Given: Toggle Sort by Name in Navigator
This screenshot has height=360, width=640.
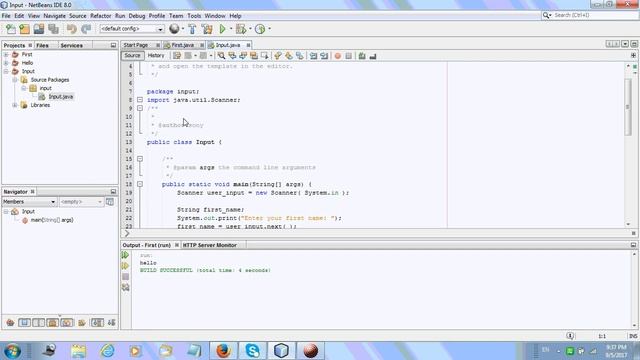Looking at the screenshot, I should 97,323.
